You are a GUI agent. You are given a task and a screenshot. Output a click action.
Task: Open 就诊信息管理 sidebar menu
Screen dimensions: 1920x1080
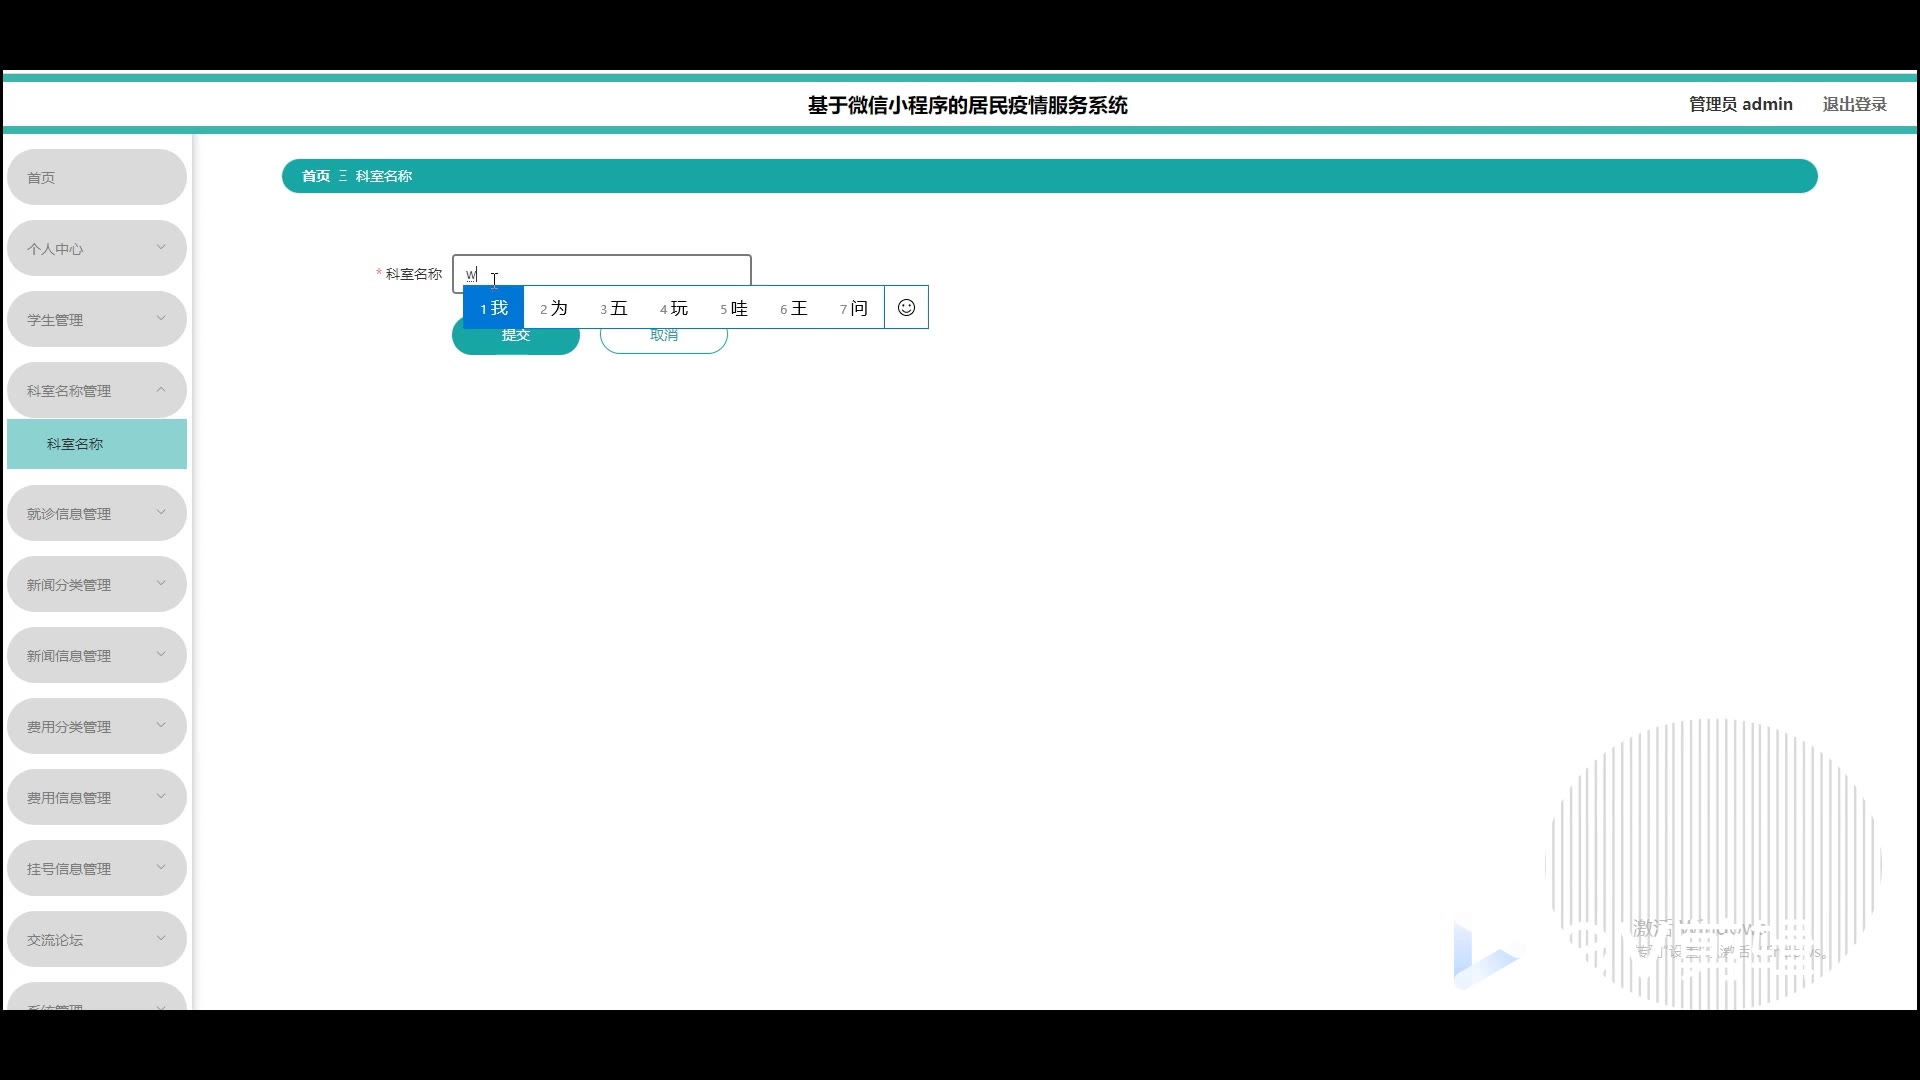point(97,513)
